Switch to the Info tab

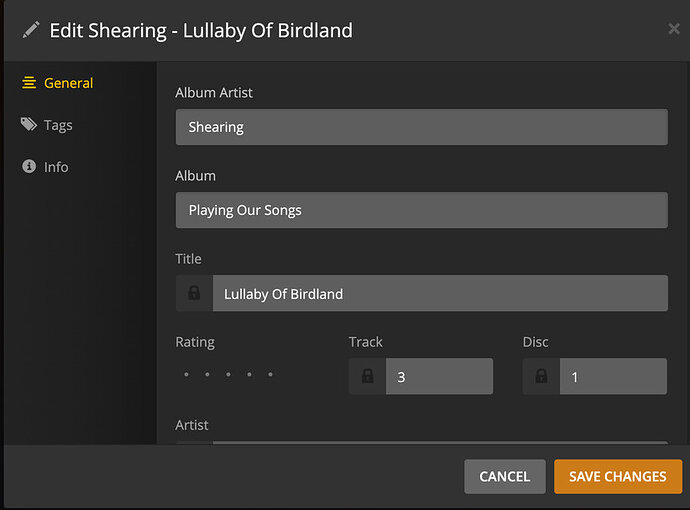pos(56,167)
